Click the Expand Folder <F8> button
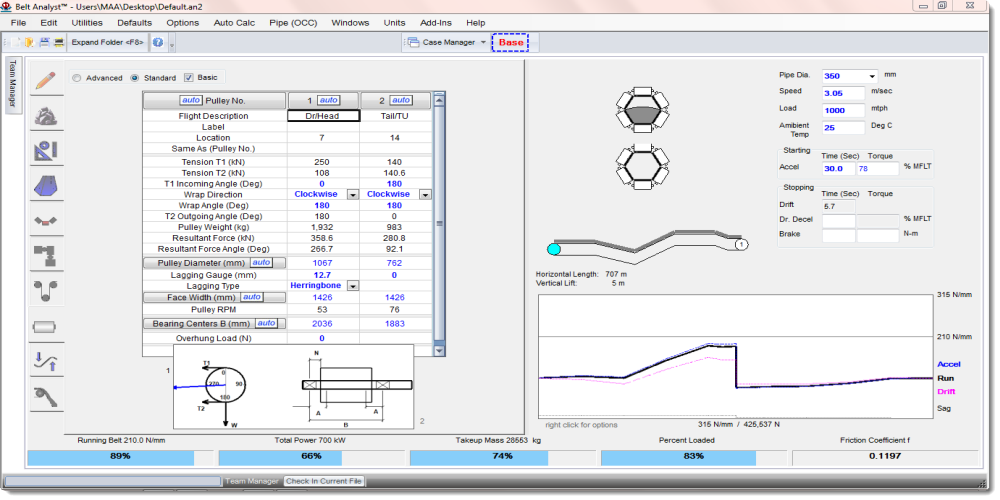Screen dimensions: 1000x500 point(107,43)
